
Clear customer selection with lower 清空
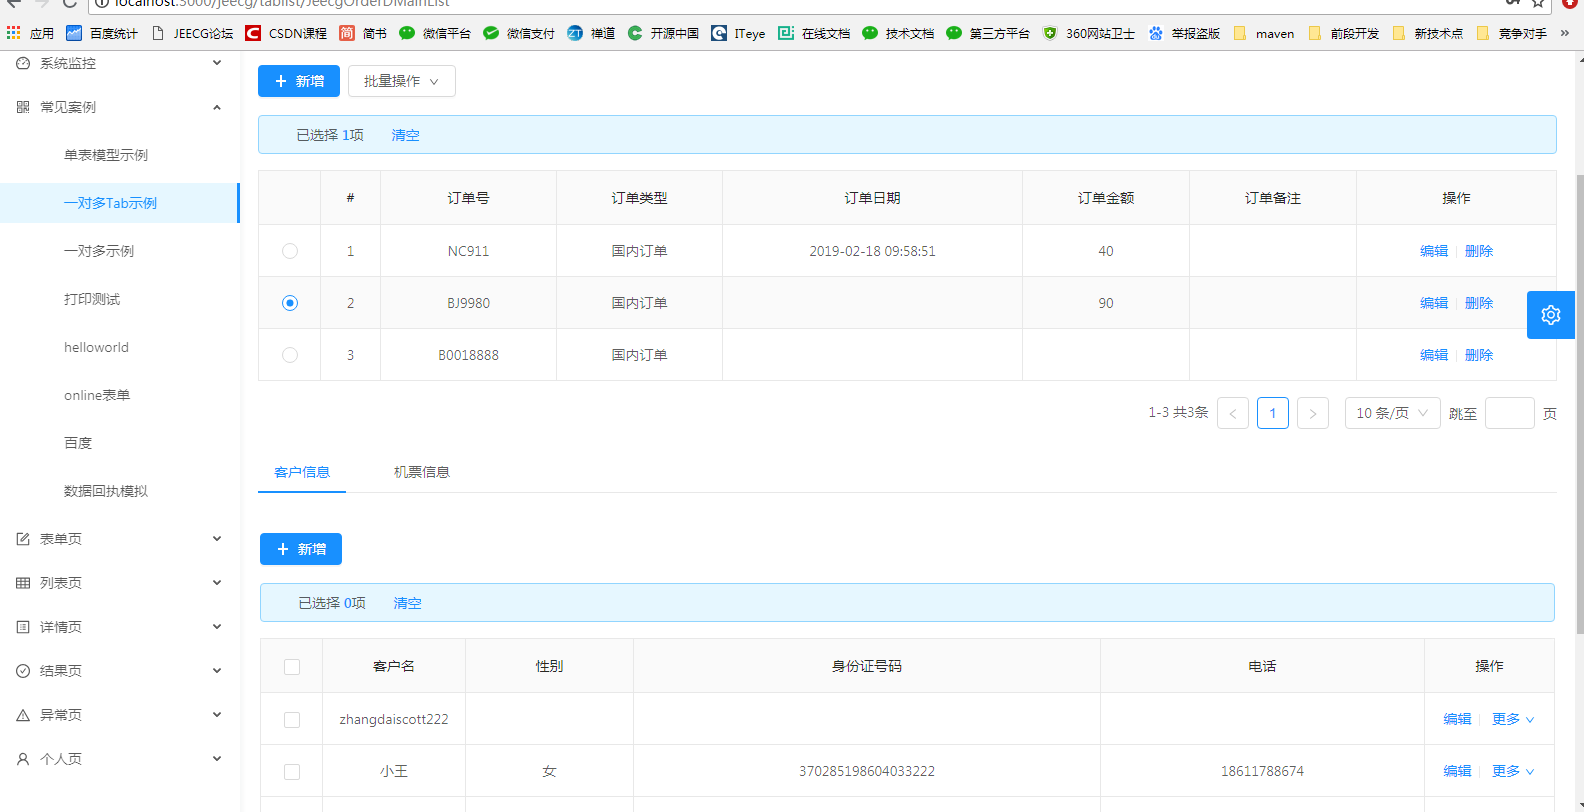[x=407, y=603]
